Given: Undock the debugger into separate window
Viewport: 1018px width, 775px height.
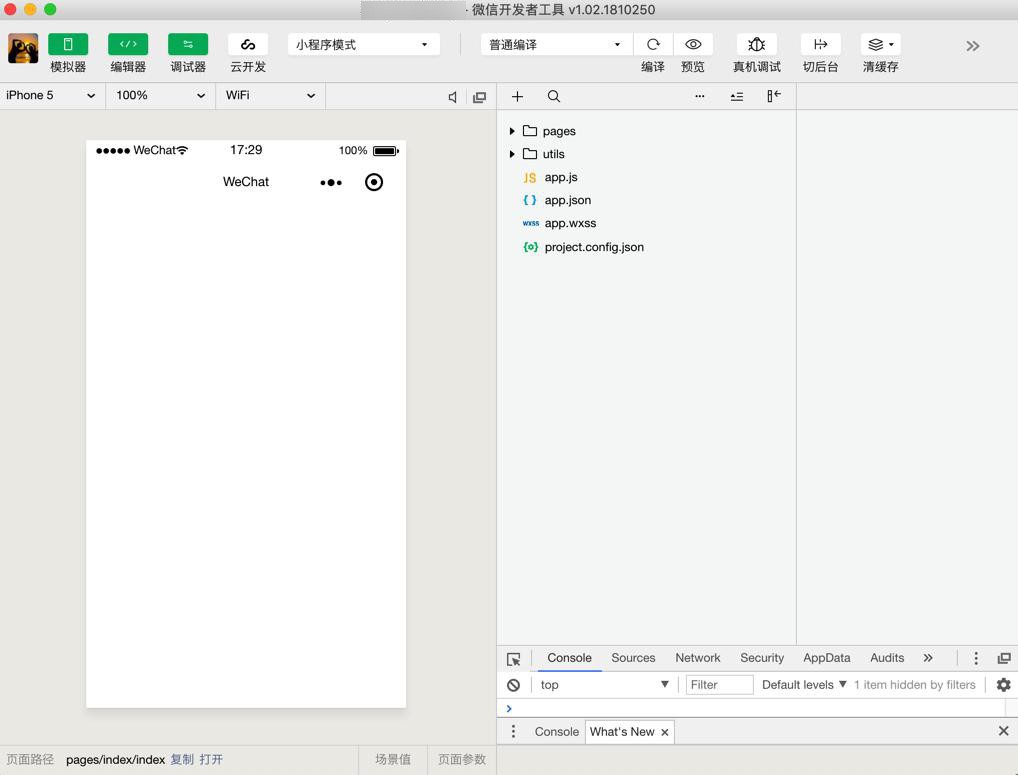Looking at the screenshot, I should coord(1004,658).
